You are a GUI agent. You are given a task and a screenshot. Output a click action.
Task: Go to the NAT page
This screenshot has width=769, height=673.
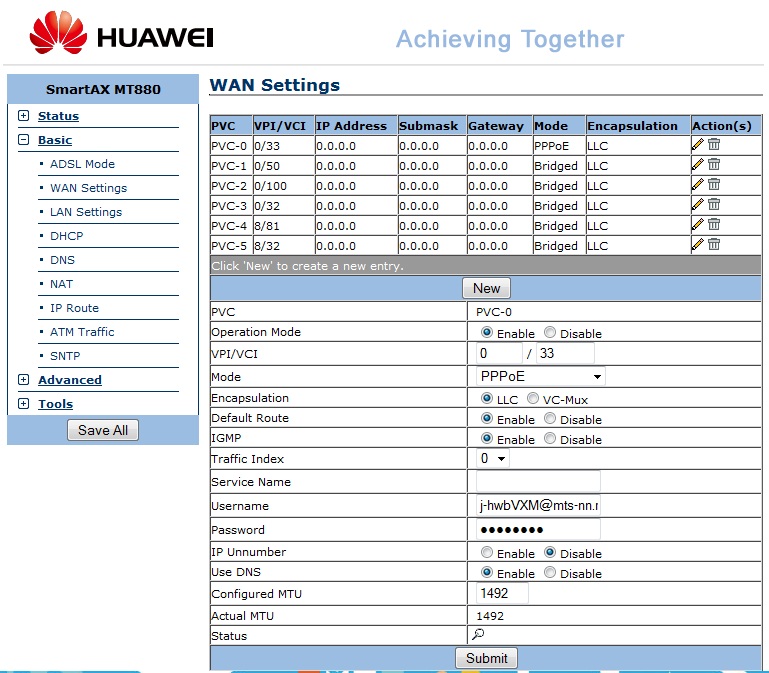(61, 284)
